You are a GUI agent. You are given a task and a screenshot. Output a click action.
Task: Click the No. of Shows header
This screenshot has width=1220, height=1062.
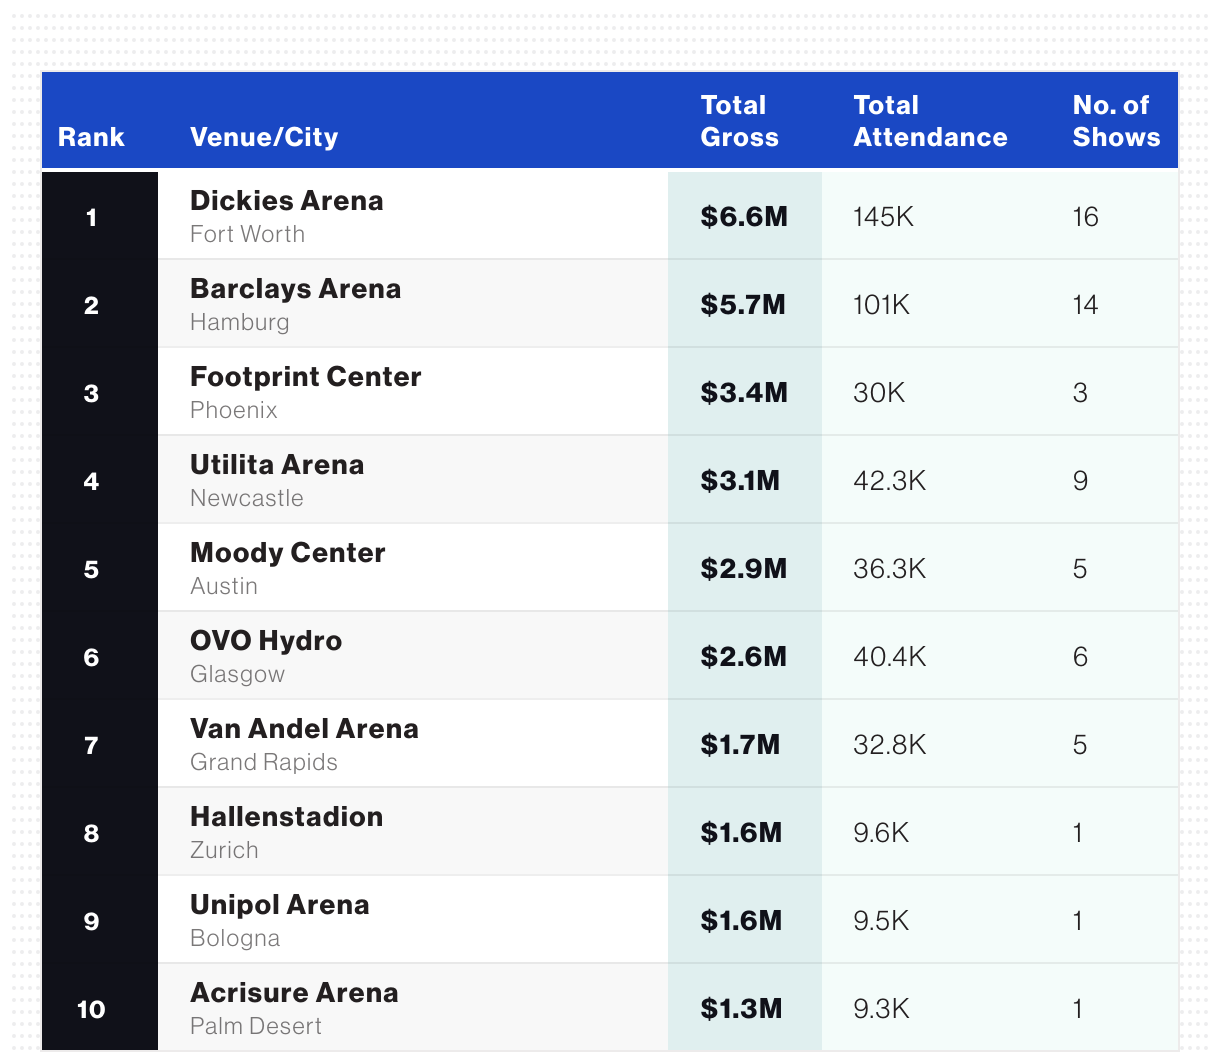pos(1116,121)
